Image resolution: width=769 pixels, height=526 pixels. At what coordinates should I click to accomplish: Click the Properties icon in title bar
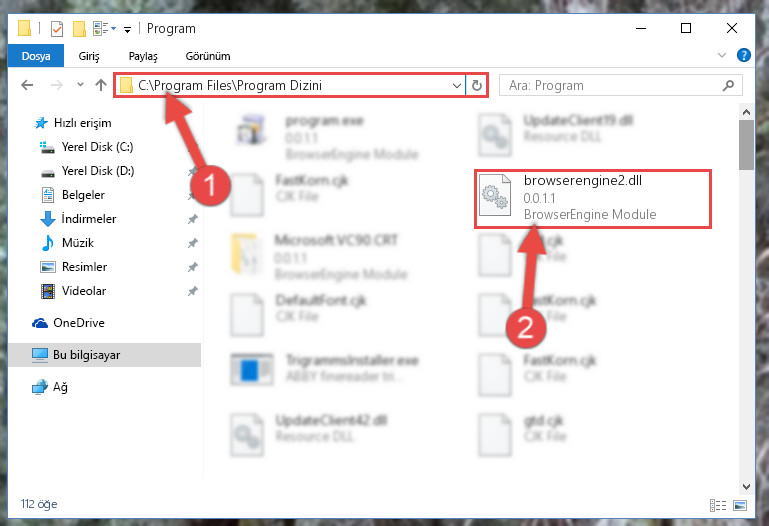tap(57, 29)
